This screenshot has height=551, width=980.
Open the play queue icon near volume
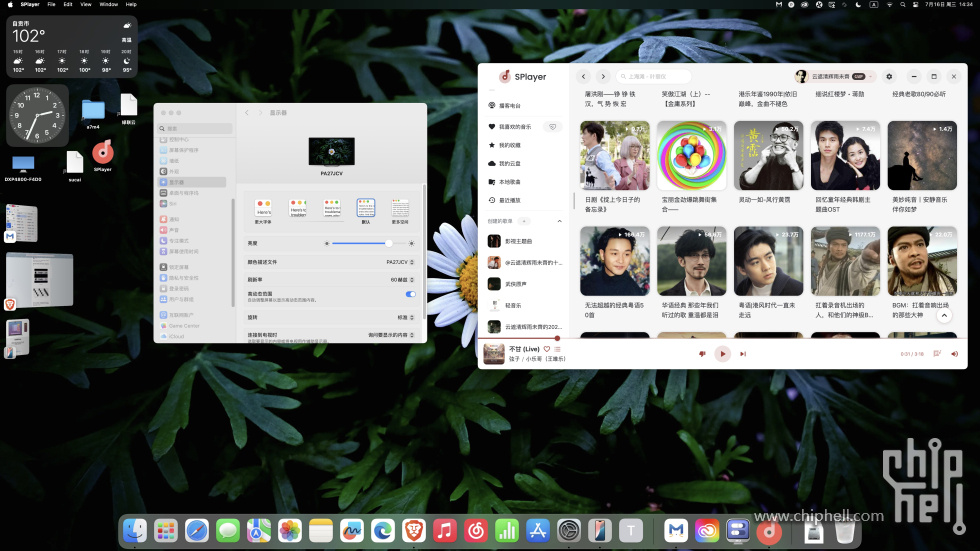937,354
